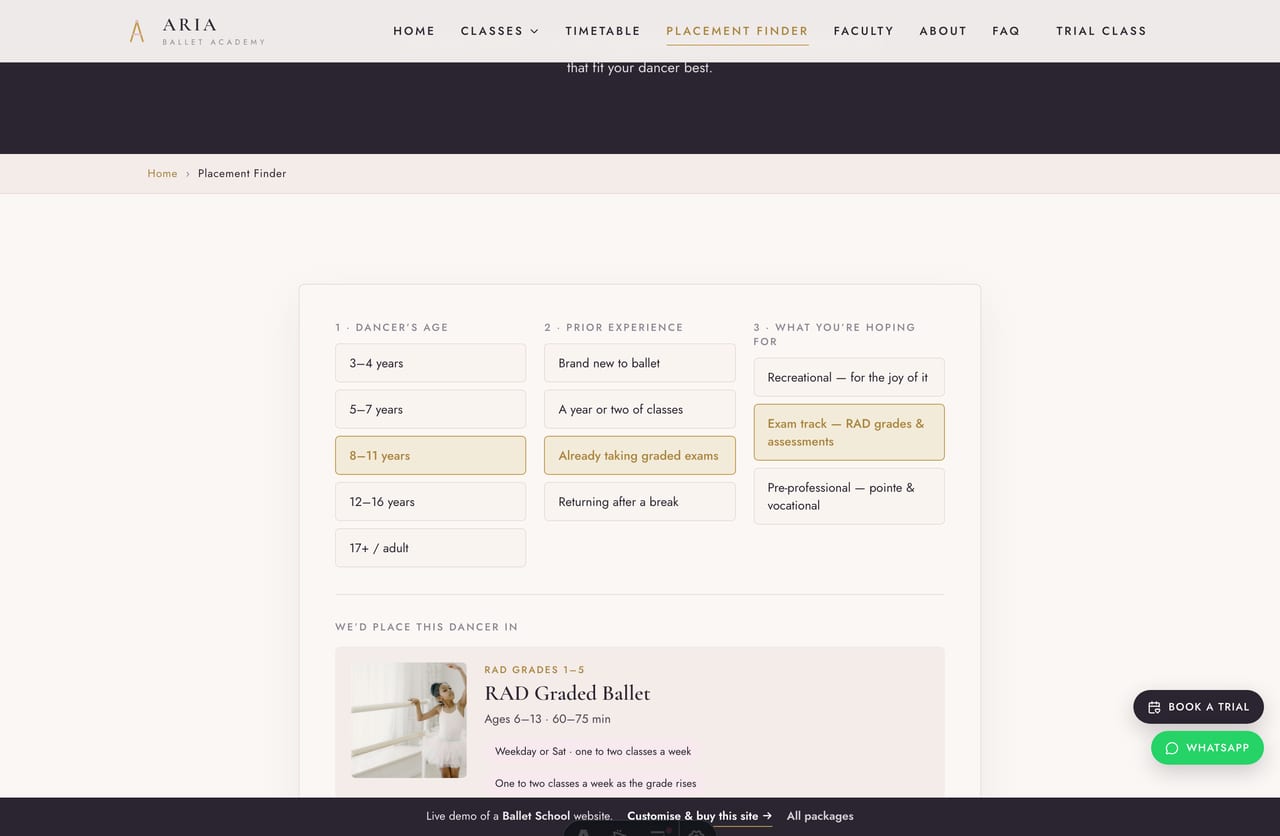This screenshot has width=1280, height=836.
Task: Go to Placement Finder nav item
Action: pyautogui.click(x=737, y=31)
